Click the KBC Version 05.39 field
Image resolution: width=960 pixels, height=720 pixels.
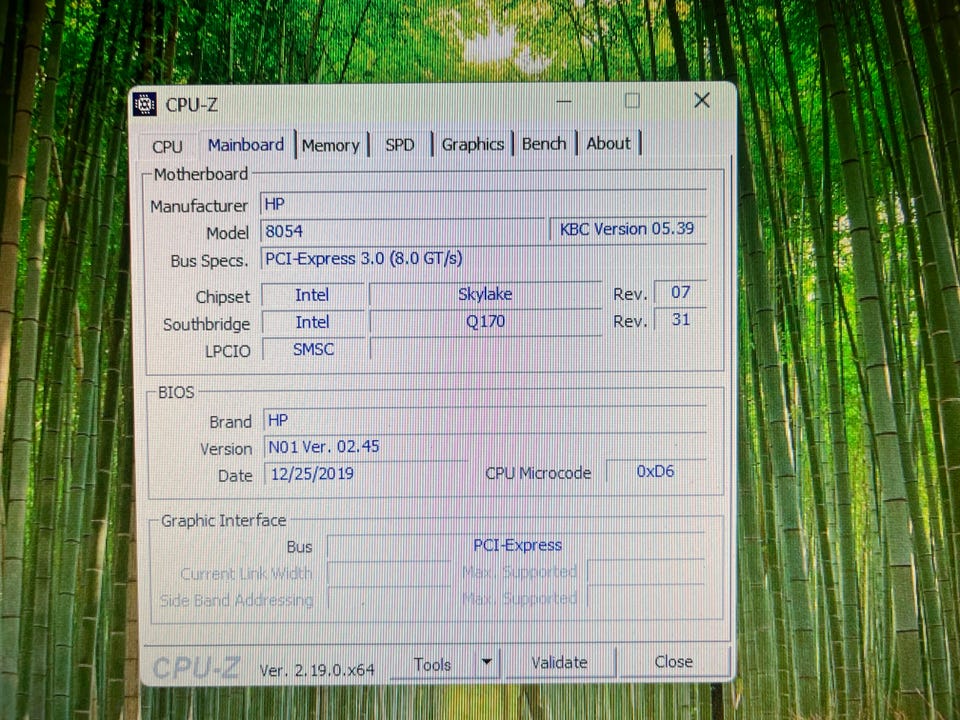click(628, 229)
